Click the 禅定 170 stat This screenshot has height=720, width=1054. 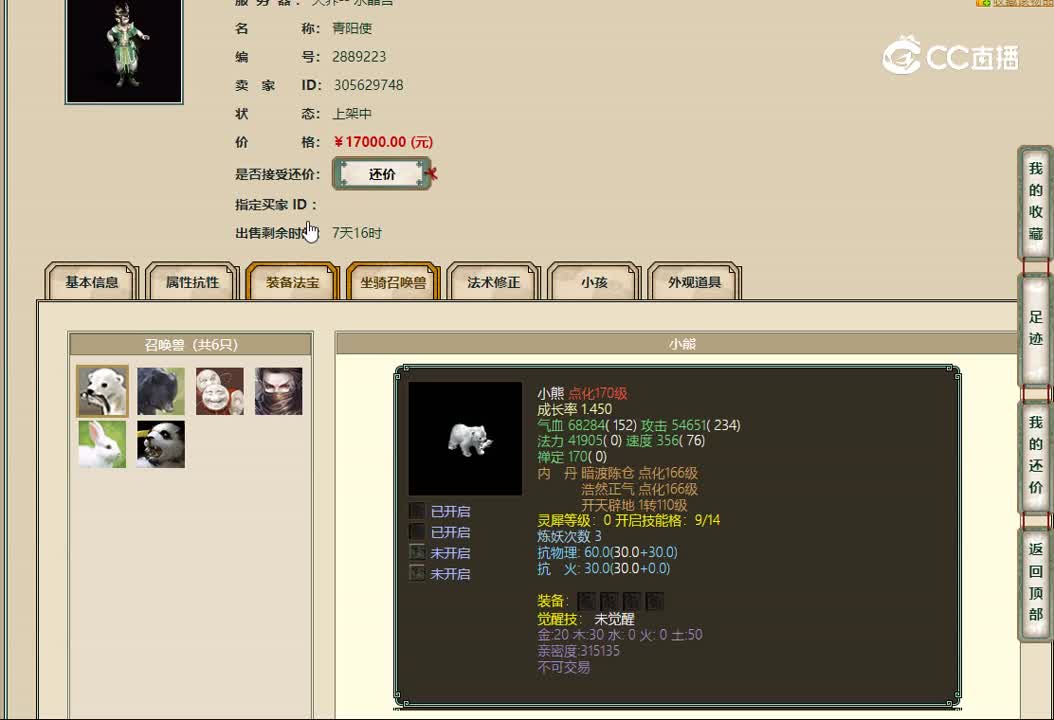pos(571,457)
